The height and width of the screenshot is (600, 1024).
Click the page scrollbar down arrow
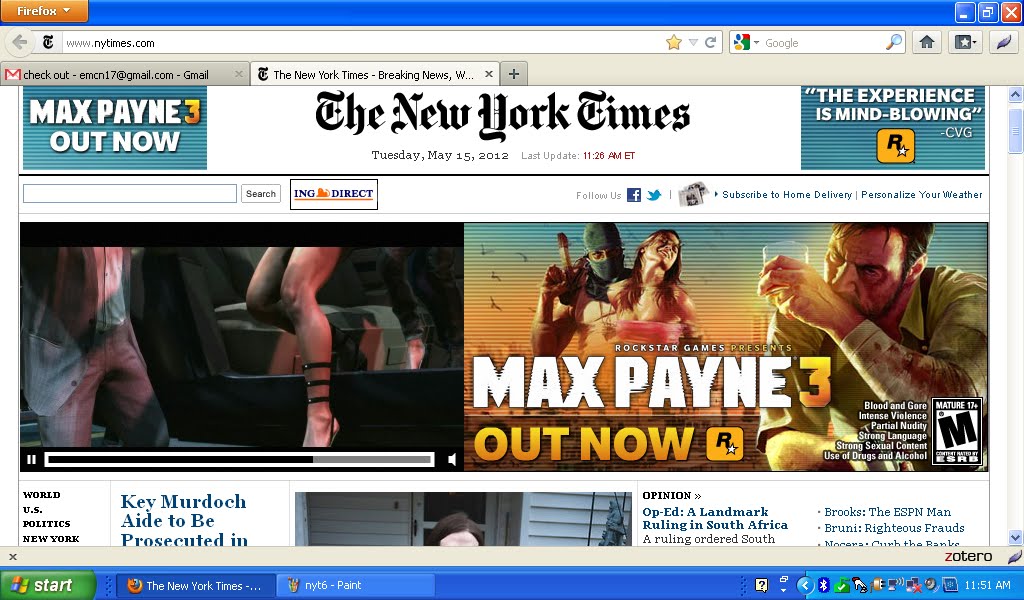(x=1015, y=538)
